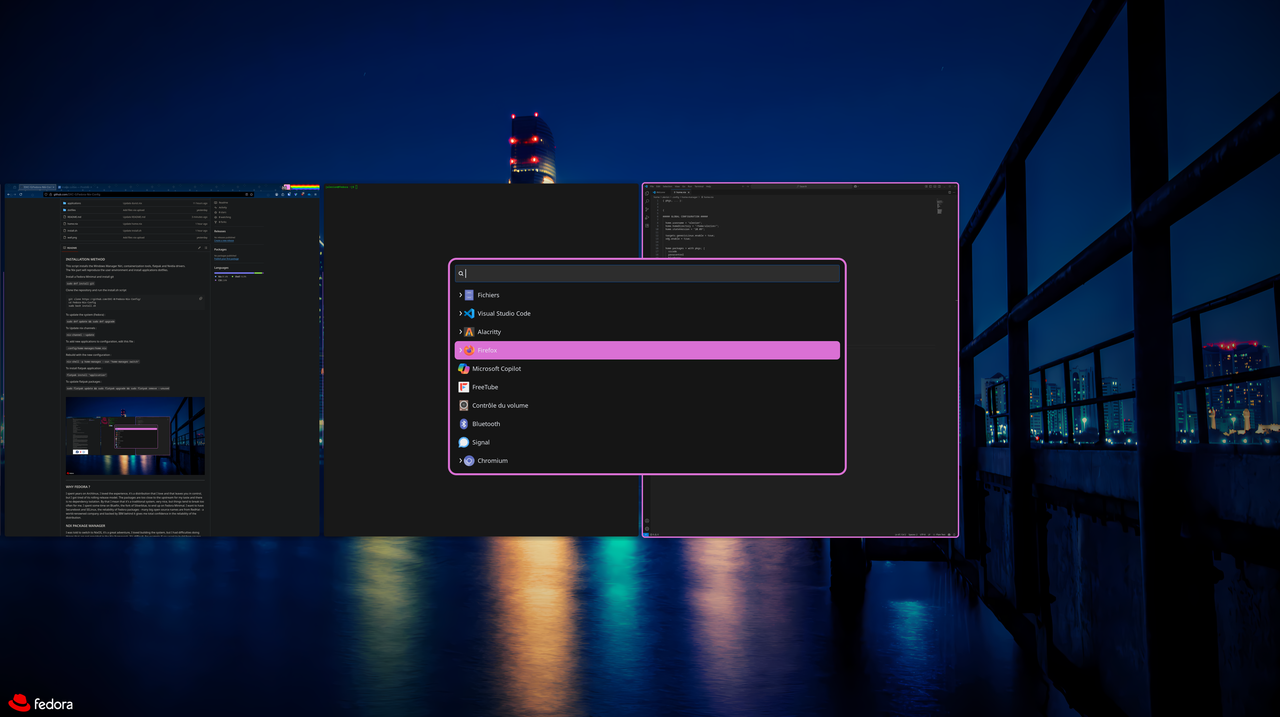The height and width of the screenshot is (717, 1280).
Task: Select 'Signal' text in launcher
Action: (x=481, y=442)
